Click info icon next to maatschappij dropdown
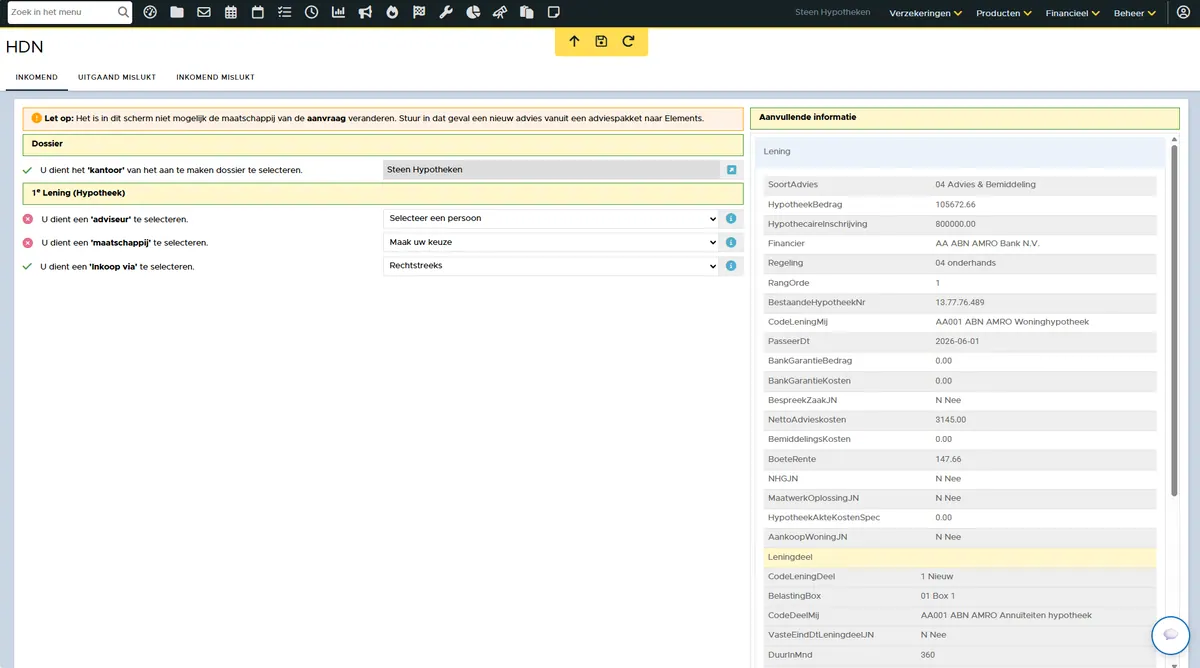Image resolution: width=1200 pixels, height=668 pixels. click(x=731, y=242)
